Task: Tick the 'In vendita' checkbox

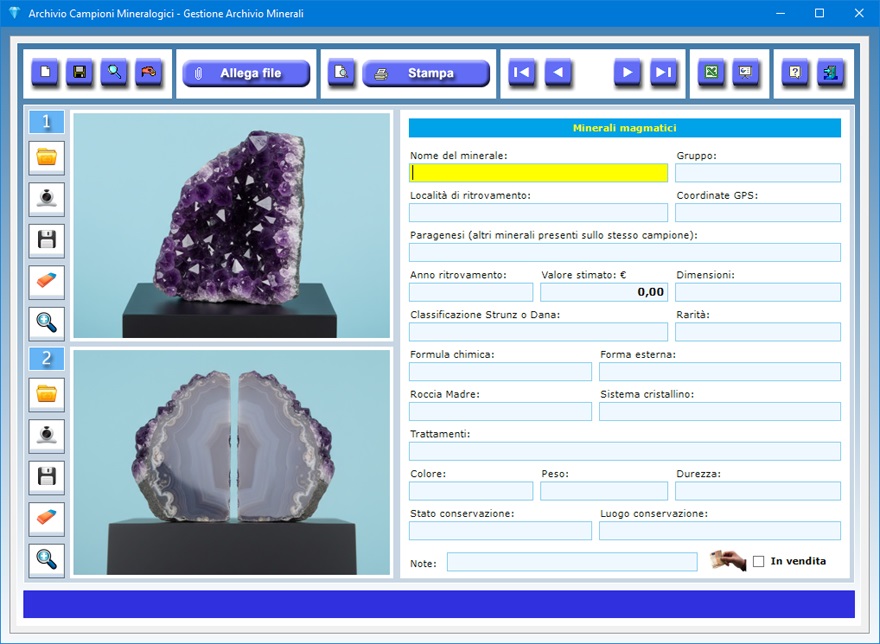Action: [759, 561]
